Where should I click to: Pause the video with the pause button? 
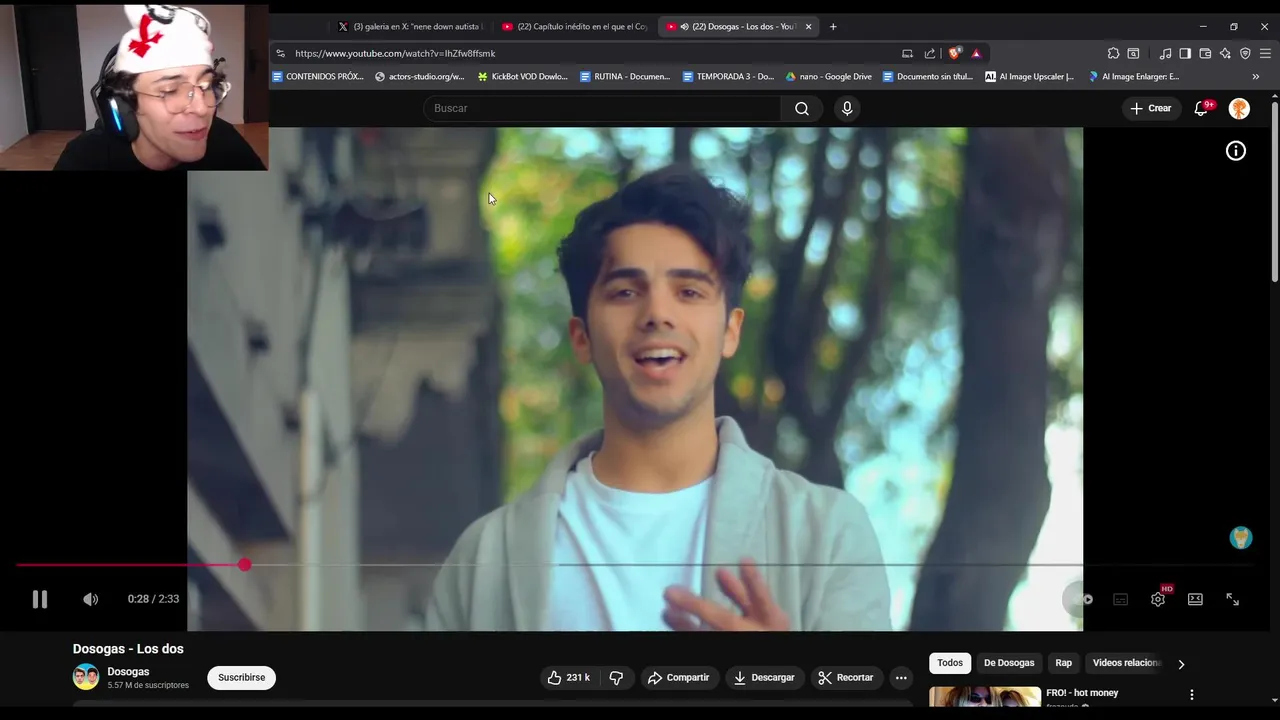coord(39,599)
